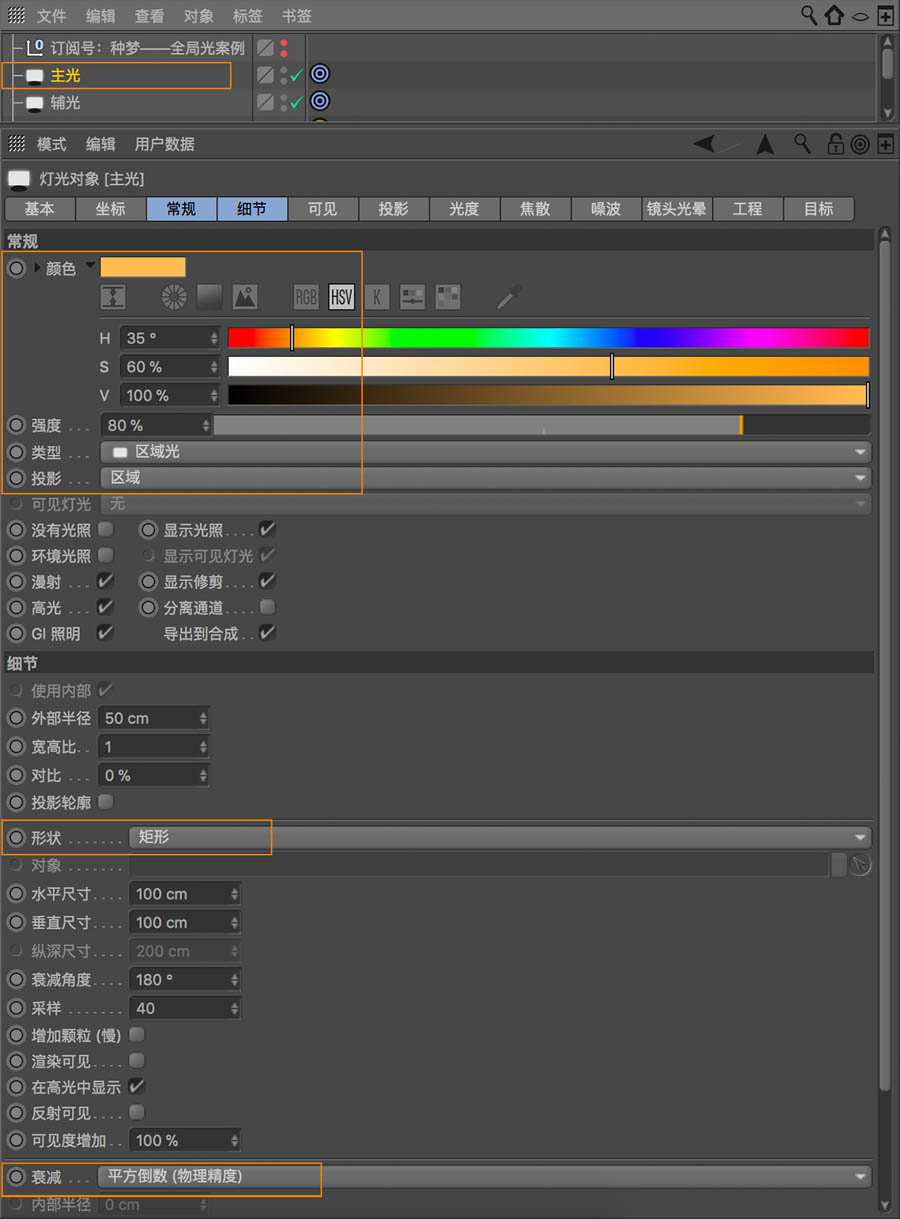The image size is (900, 1219).
Task: Click the target icon beside 主光
Action: coord(319,73)
